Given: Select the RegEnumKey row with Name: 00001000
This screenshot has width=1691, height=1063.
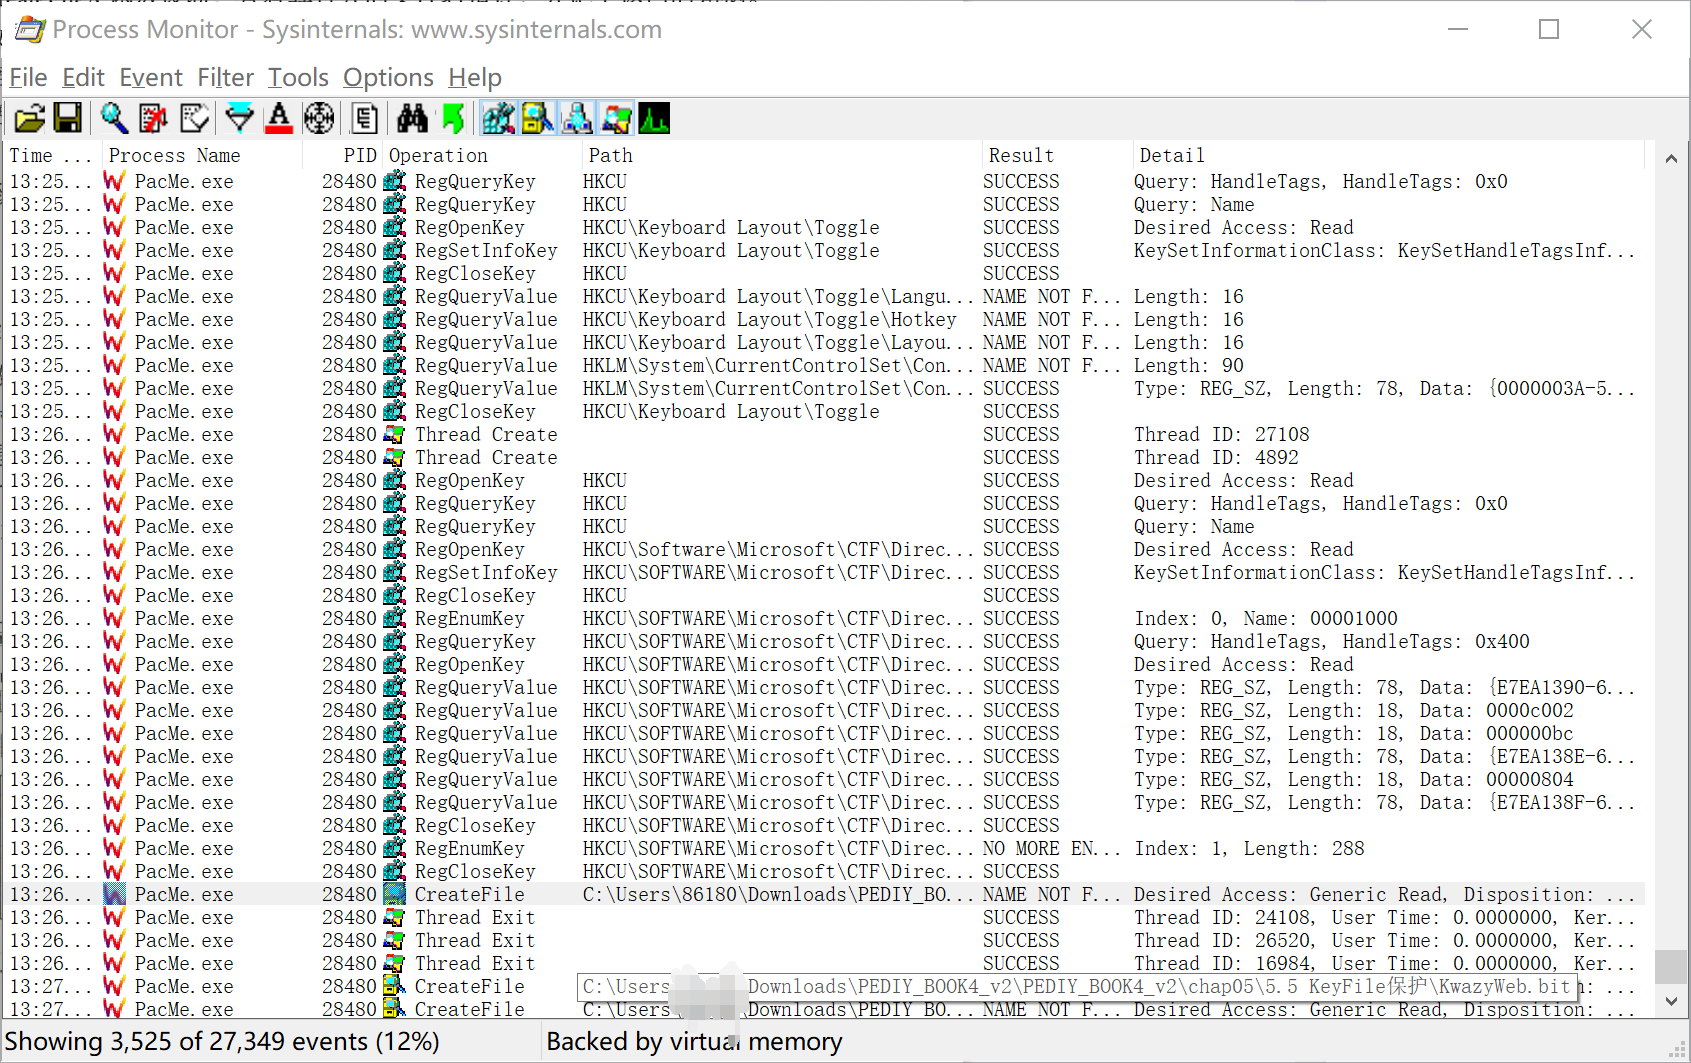Looking at the screenshot, I should (824, 618).
